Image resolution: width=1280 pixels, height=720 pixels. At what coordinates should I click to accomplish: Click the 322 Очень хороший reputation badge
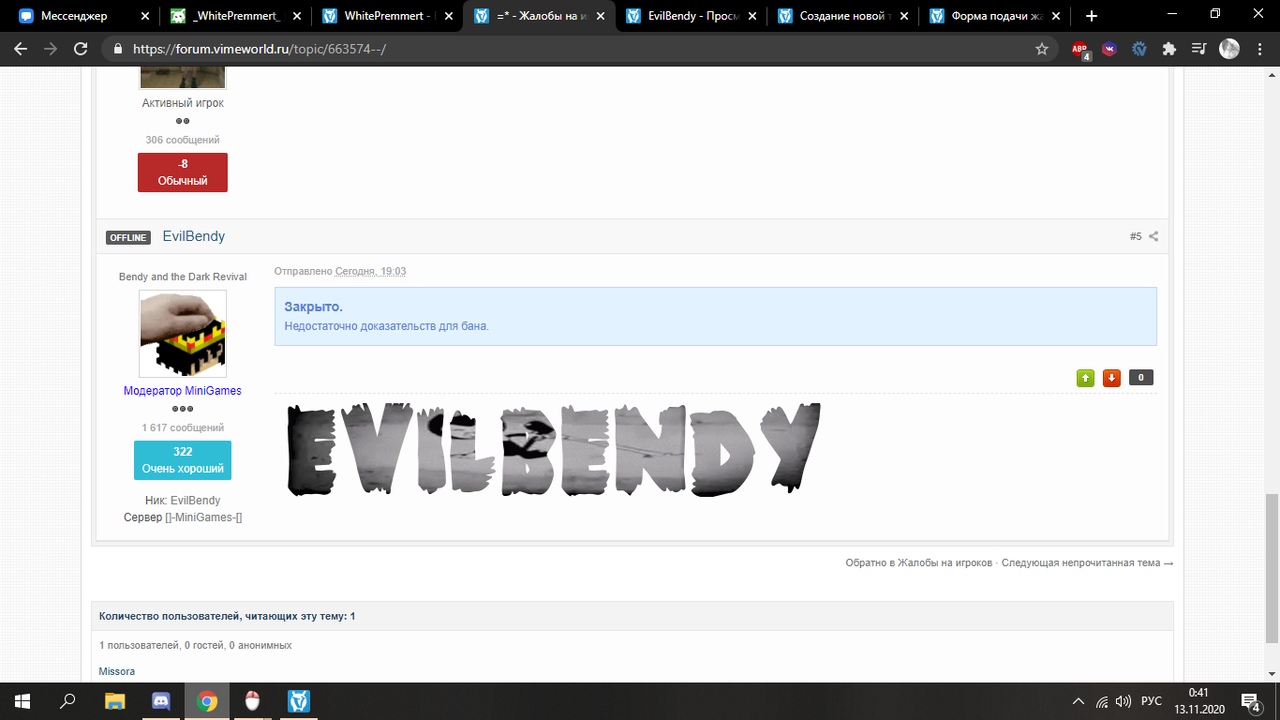(x=182, y=460)
